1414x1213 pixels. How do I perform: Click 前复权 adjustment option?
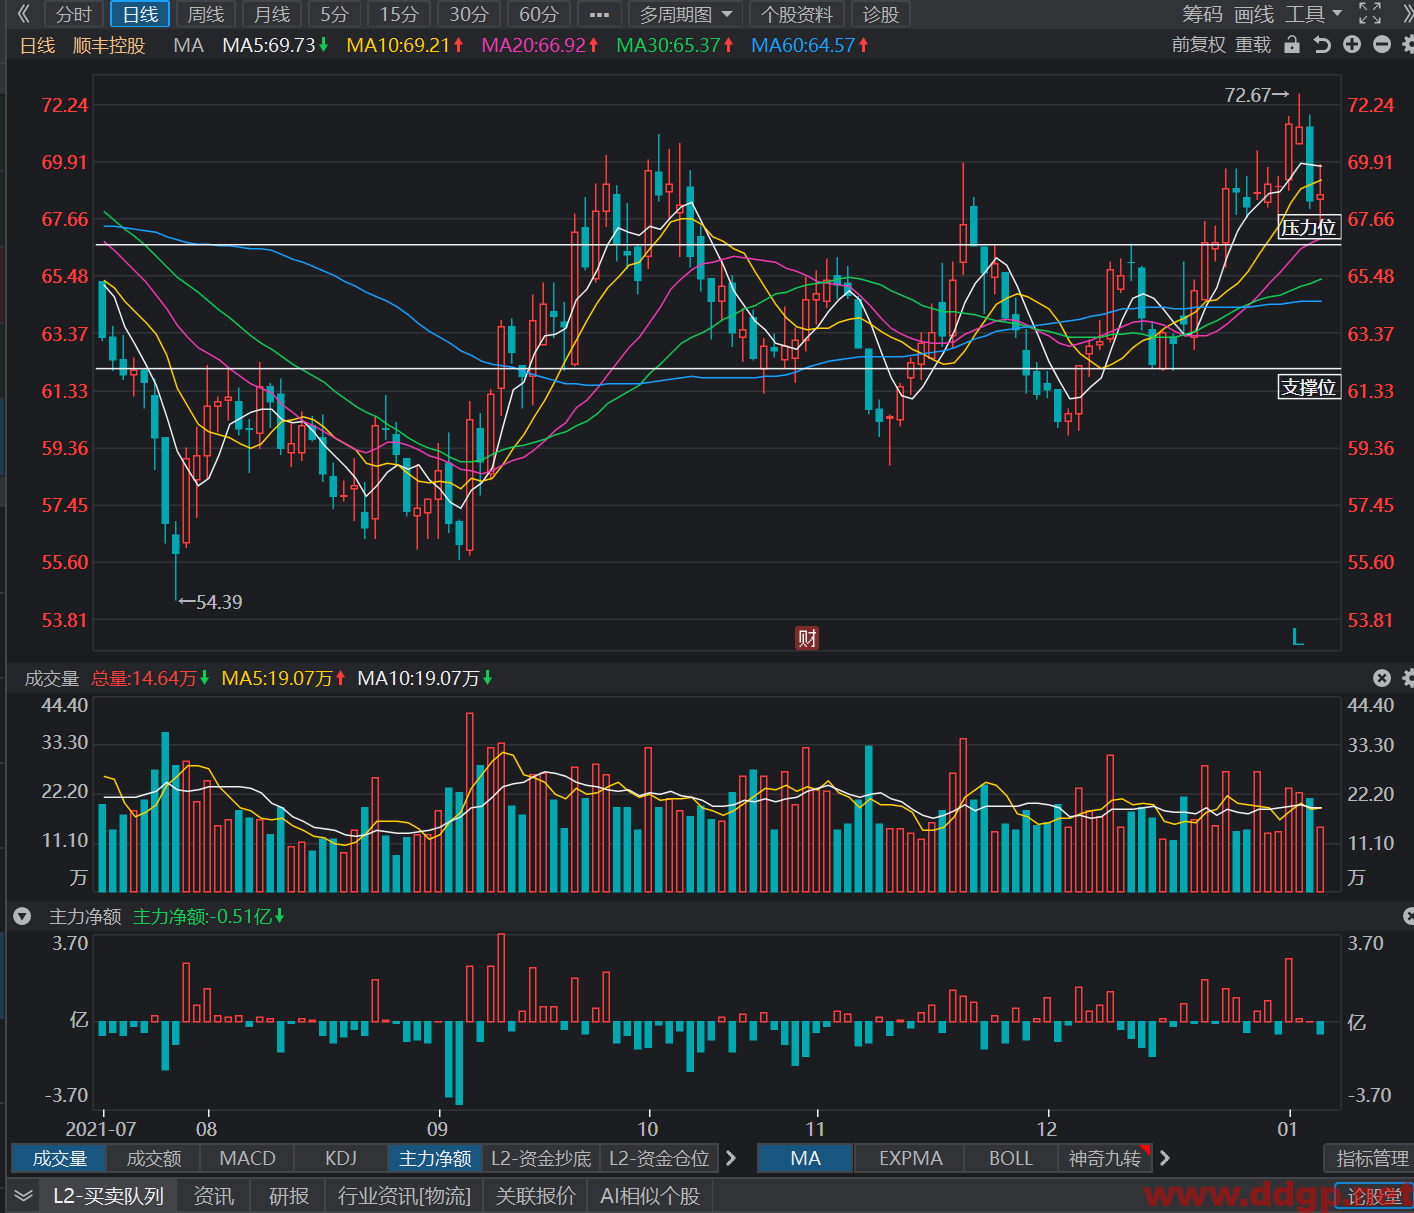click(1198, 45)
